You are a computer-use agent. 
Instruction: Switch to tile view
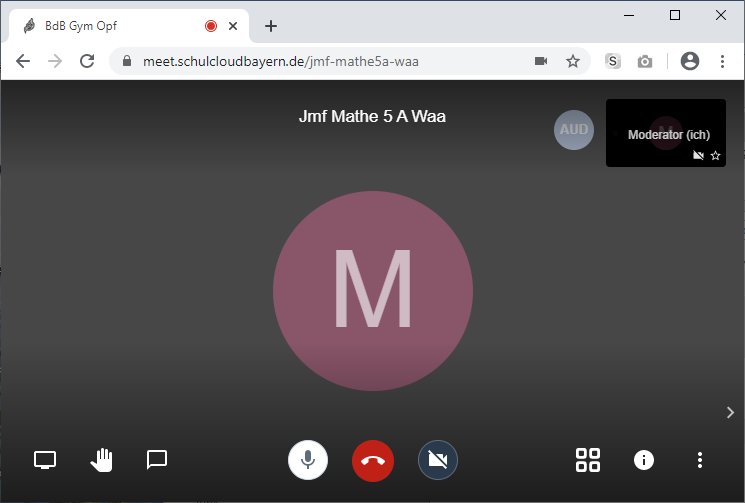tap(588, 460)
